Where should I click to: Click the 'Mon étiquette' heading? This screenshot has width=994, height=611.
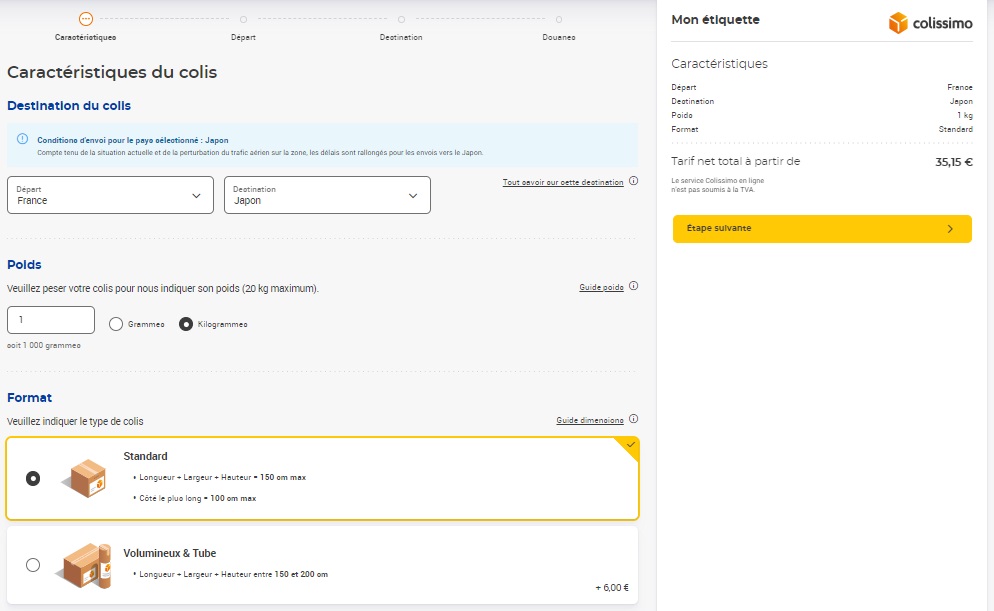coord(715,20)
